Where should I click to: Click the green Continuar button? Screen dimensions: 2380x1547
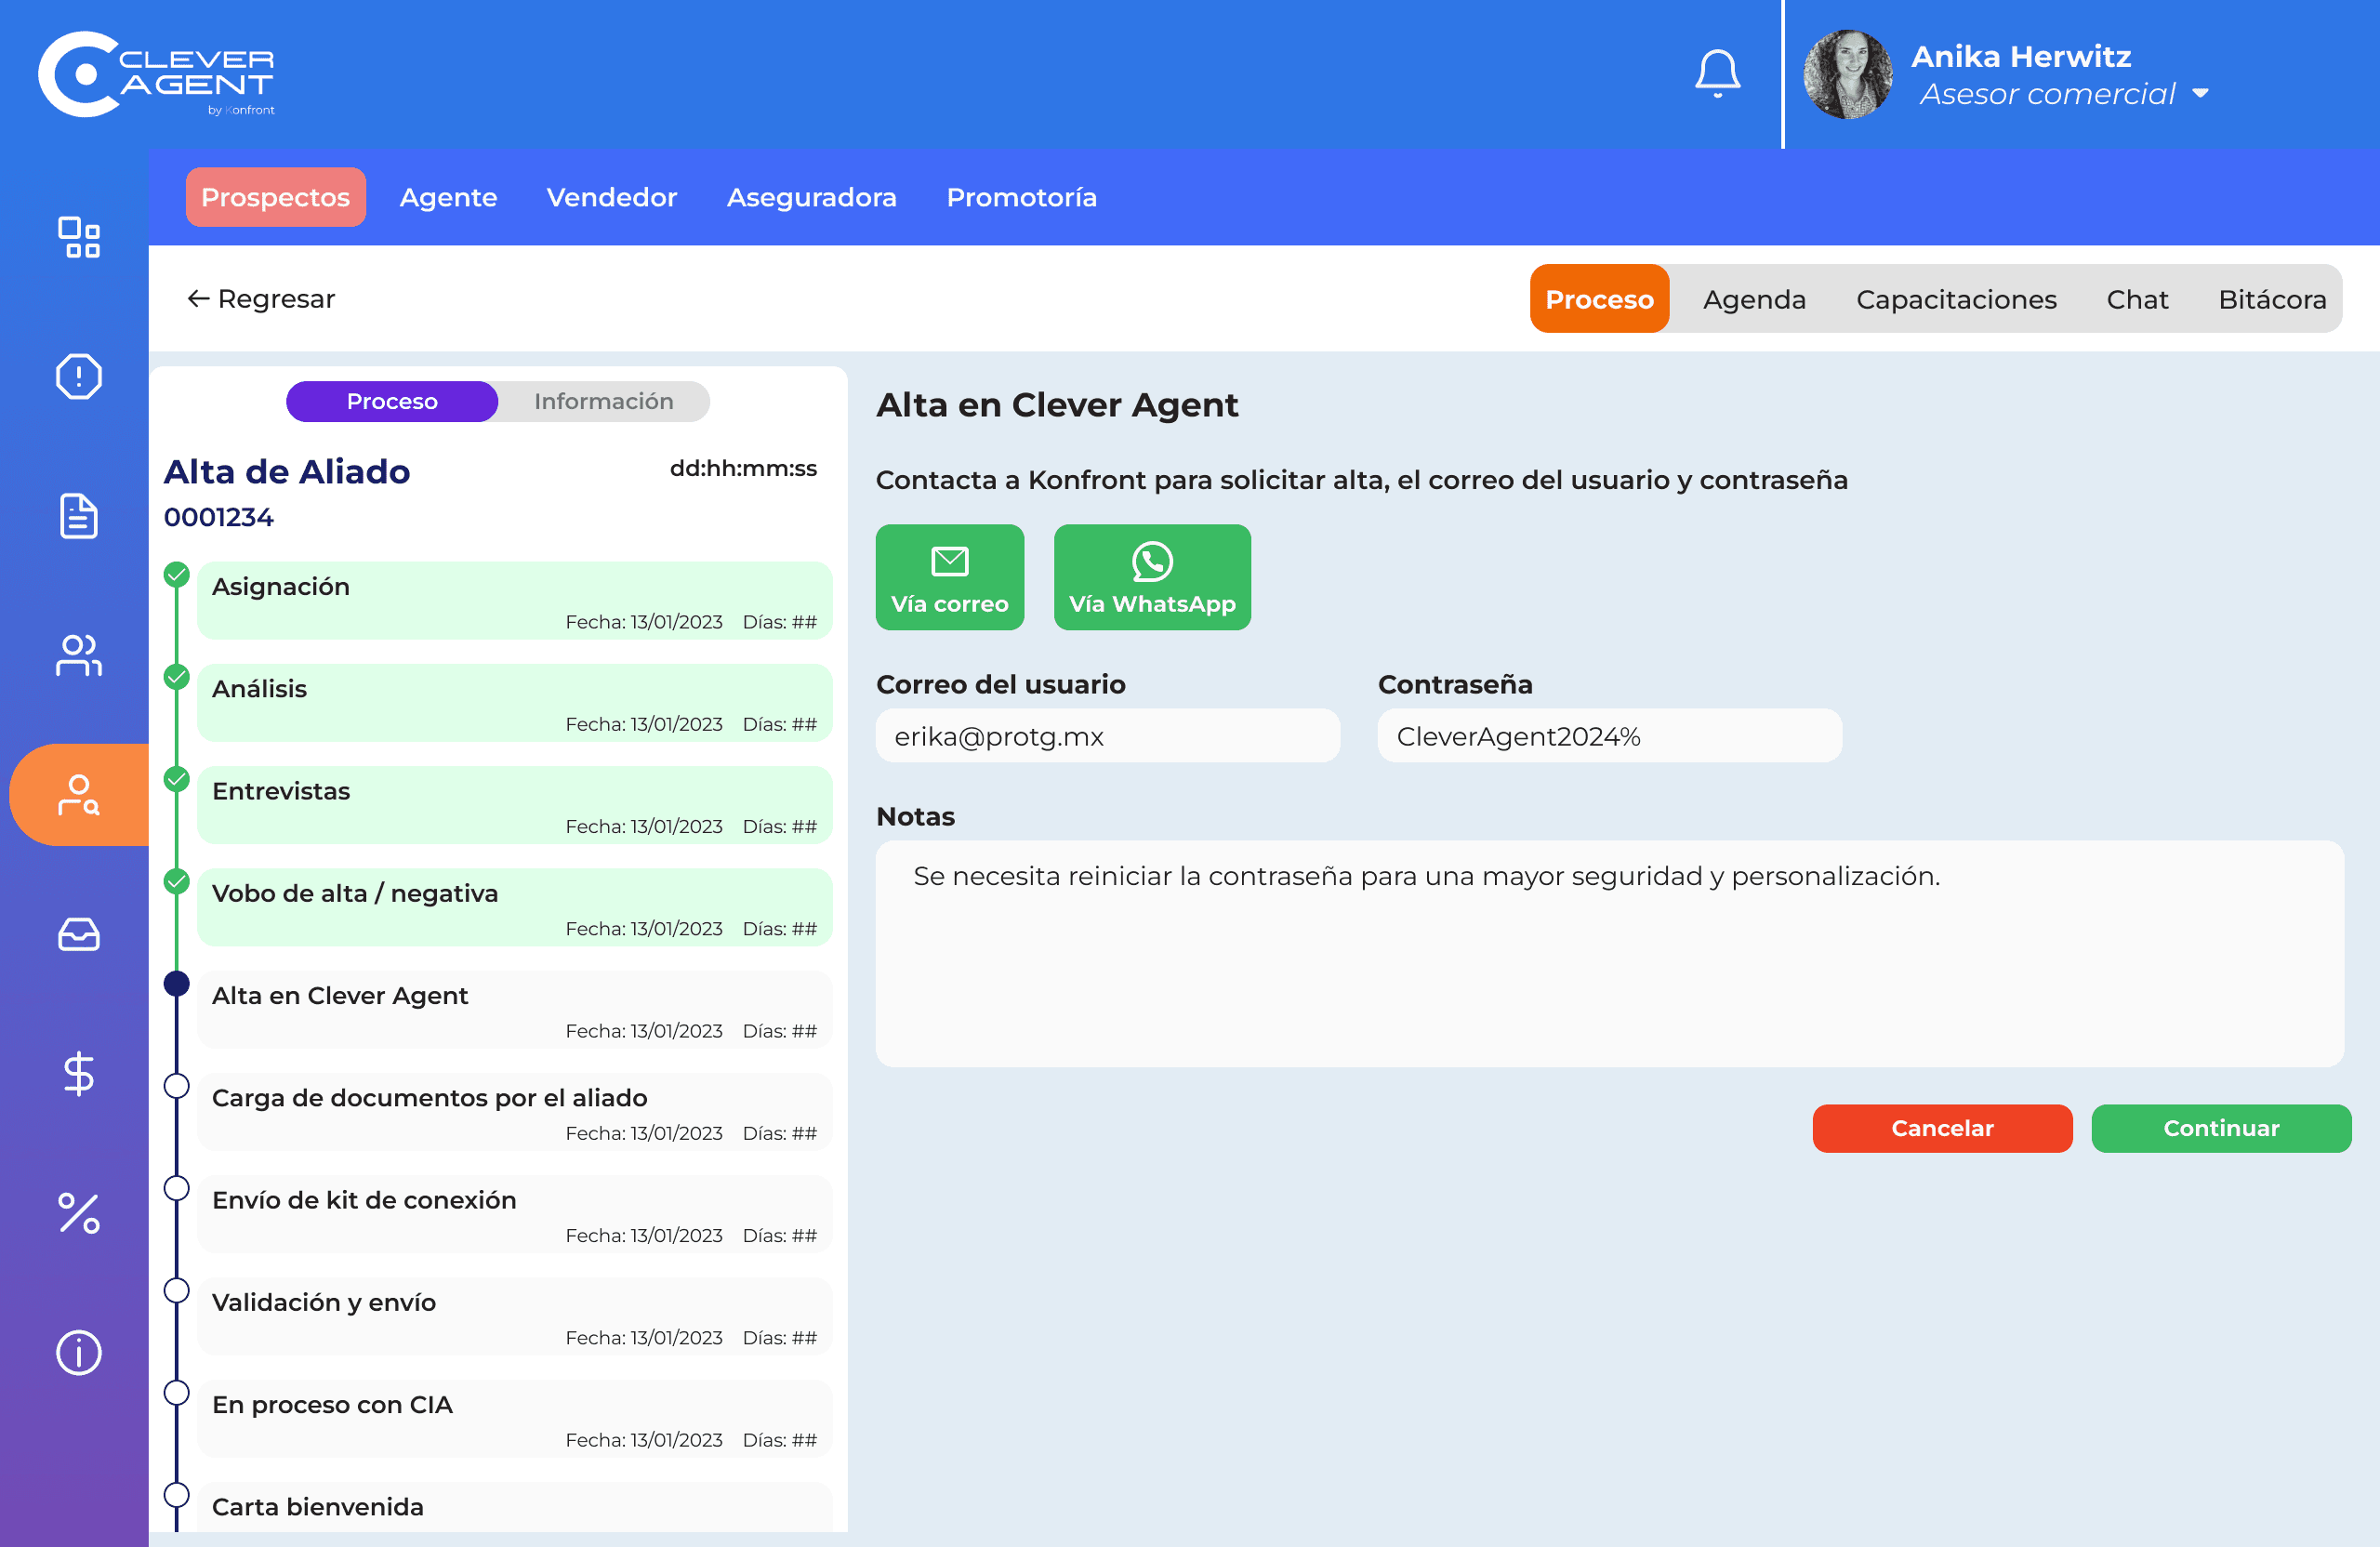(x=2221, y=1128)
